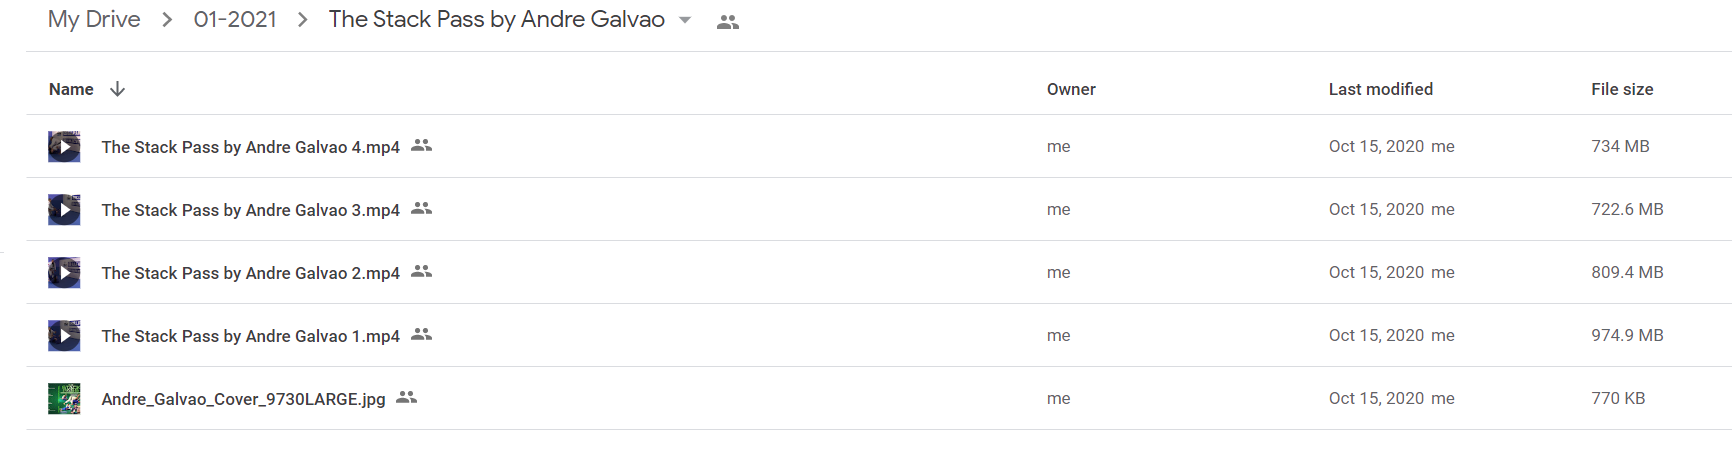Click shared people icon on Galvao 4.mp4
Image resolution: width=1732 pixels, height=460 pixels.
click(422, 146)
